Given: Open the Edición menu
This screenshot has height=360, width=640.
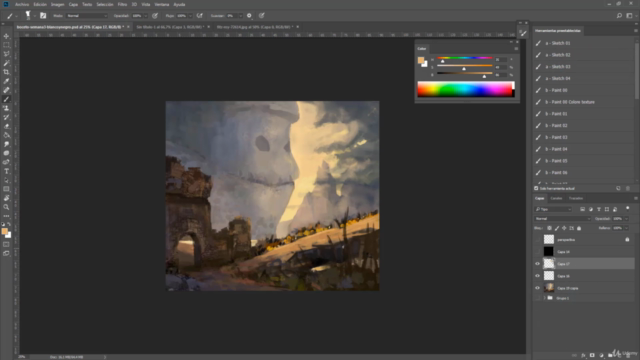Looking at the screenshot, I should (x=40, y=4).
